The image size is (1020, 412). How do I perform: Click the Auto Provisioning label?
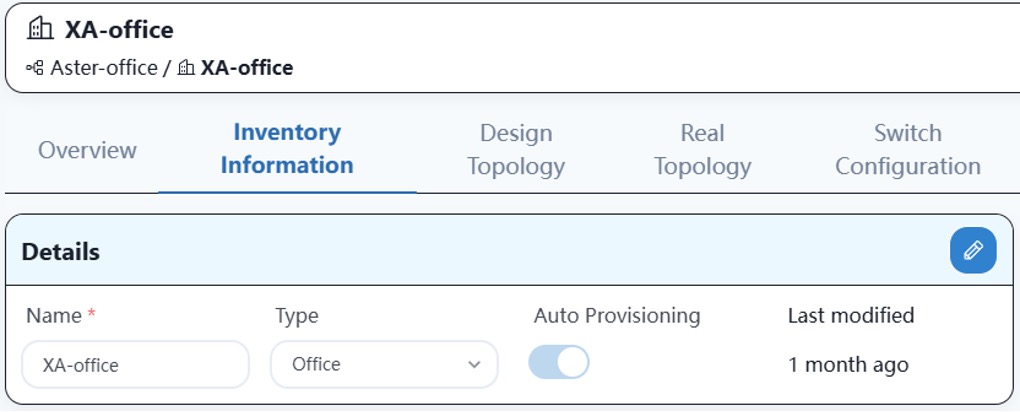(617, 316)
